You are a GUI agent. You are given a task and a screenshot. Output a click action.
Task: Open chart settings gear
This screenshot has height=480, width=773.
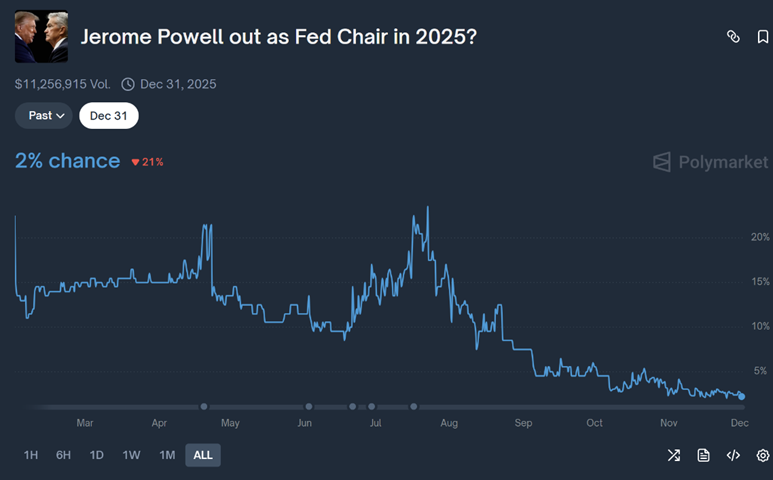click(763, 455)
